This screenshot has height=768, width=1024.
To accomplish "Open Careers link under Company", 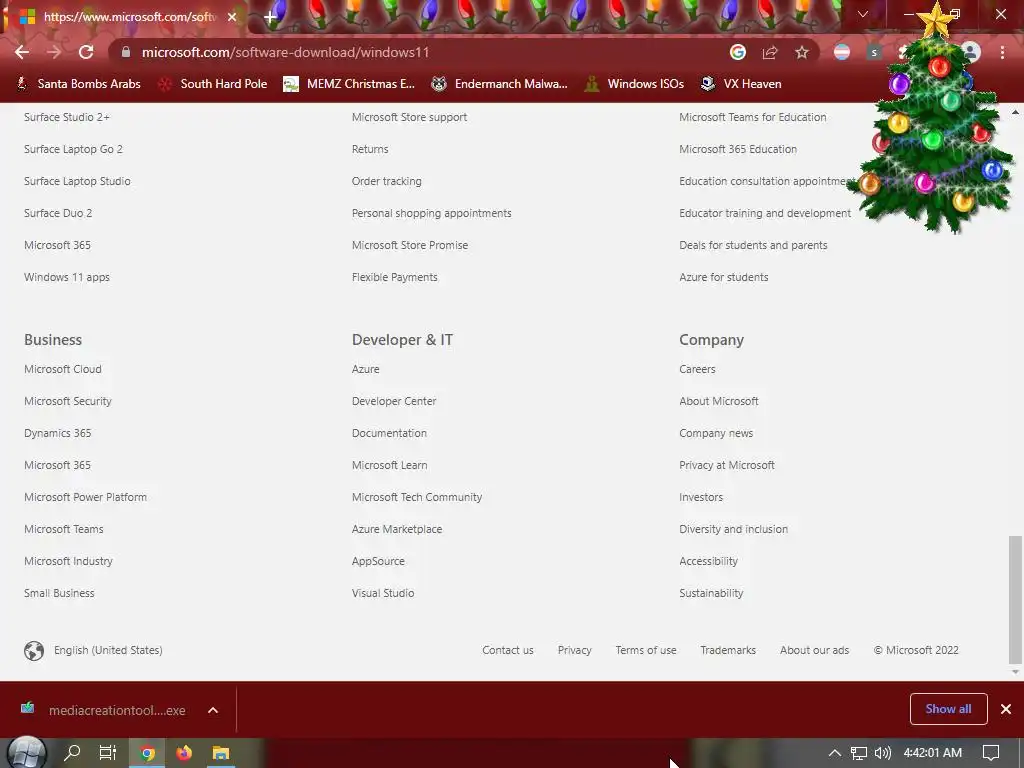I will [x=697, y=370].
